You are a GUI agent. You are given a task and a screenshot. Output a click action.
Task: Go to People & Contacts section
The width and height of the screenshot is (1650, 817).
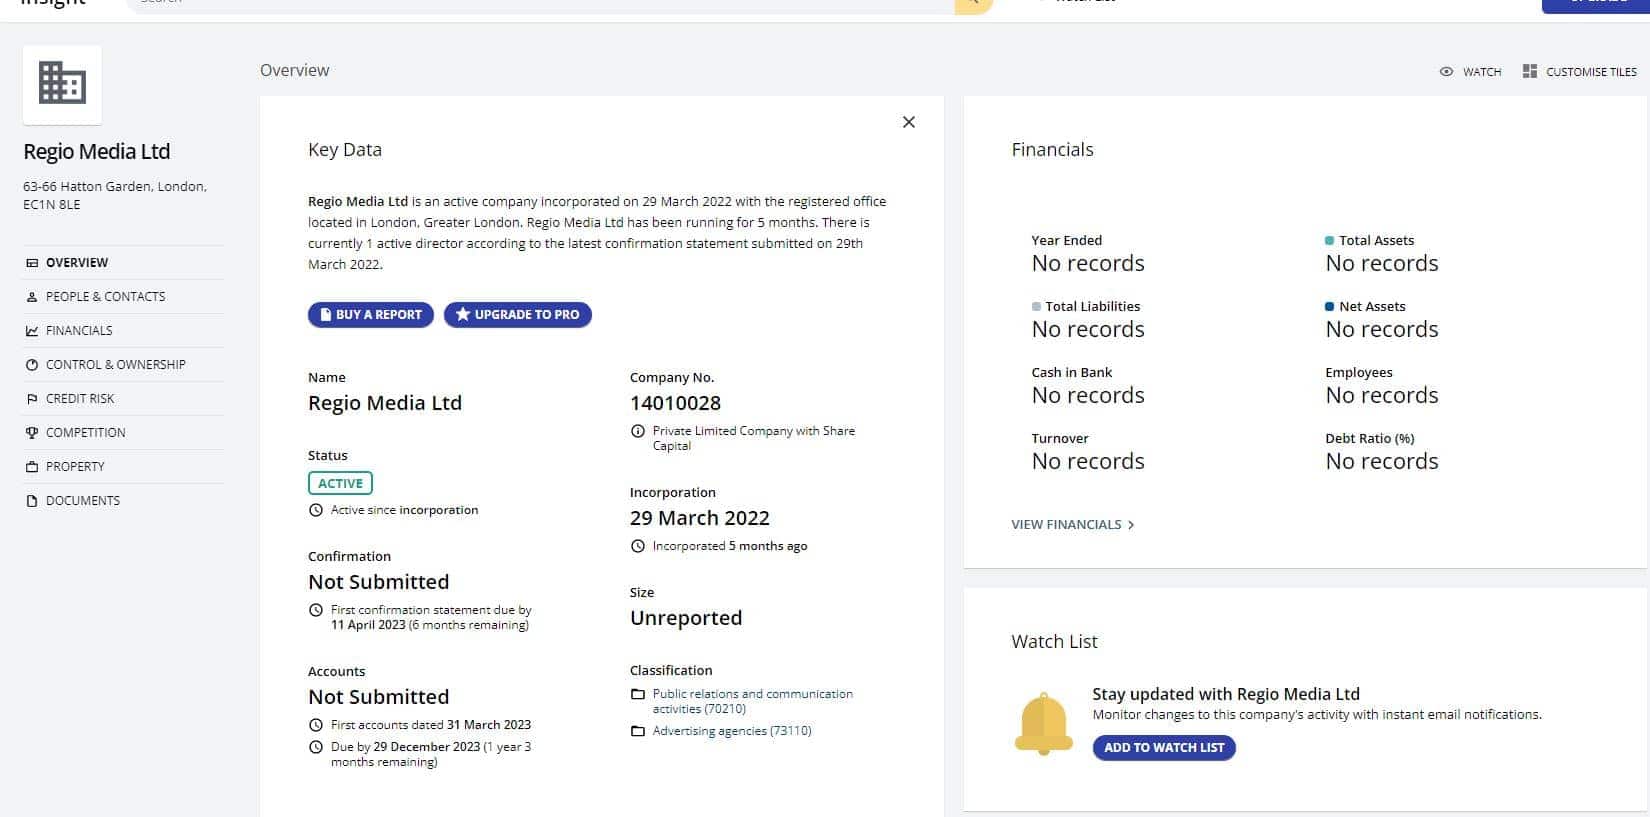pos(105,297)
